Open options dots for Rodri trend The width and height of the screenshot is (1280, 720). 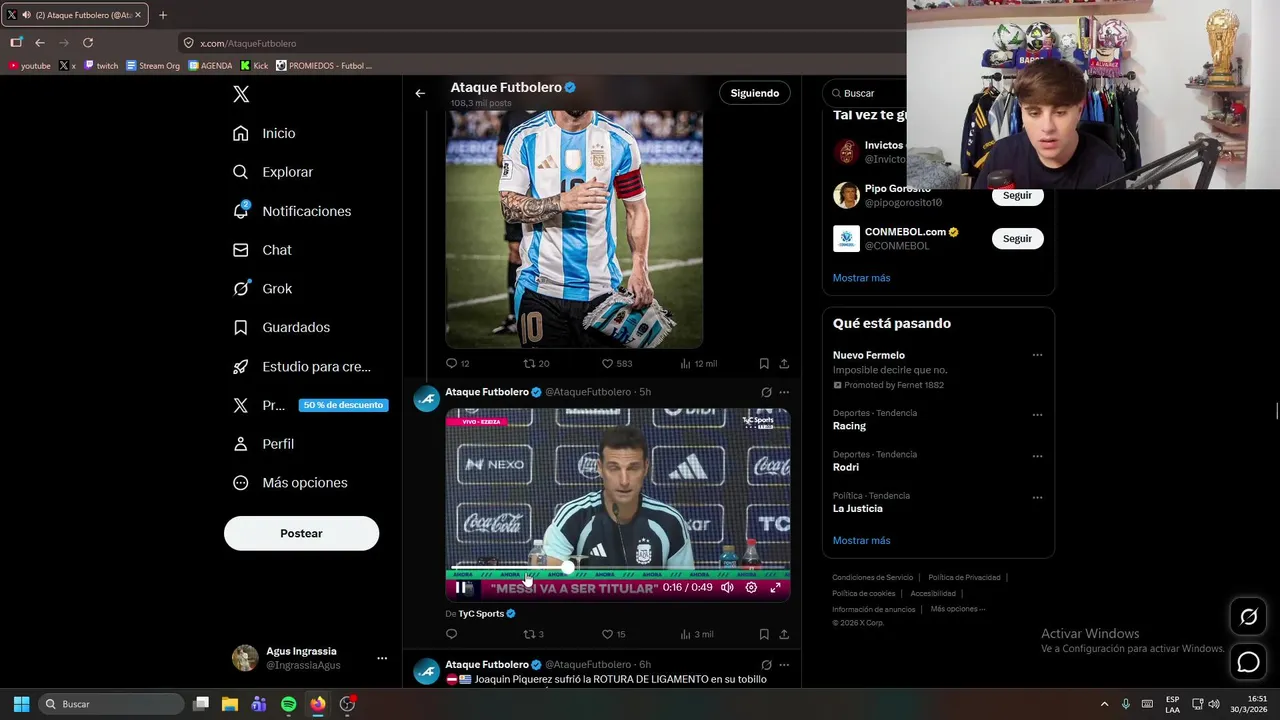(1037, 456)
